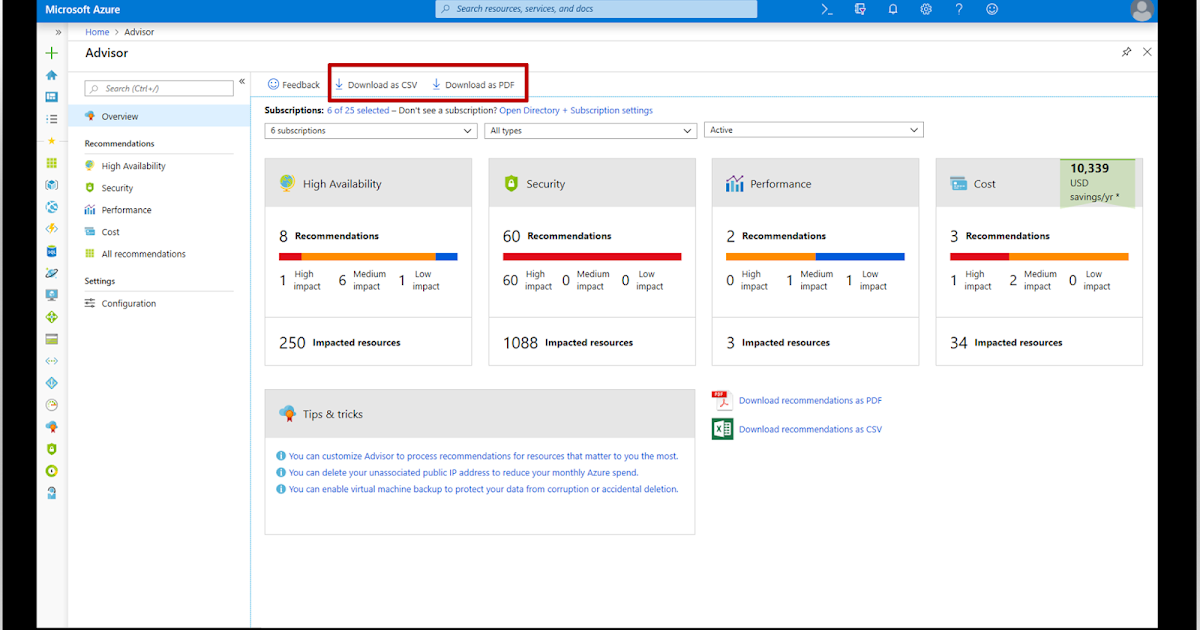Create a resource with the plus icon
1200x630 pixels.
(x=51, y=53)
